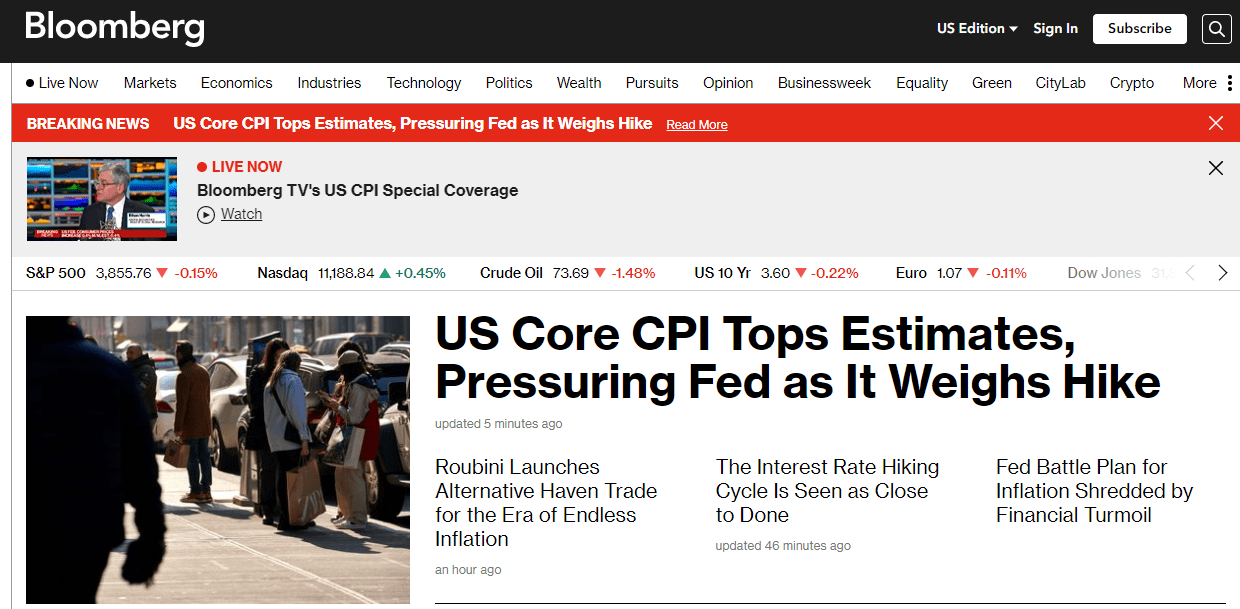Open the Bloomberg TV live video thumbnail
Viewport: 1240px width, 609px height.
click(x=102, y=199)
